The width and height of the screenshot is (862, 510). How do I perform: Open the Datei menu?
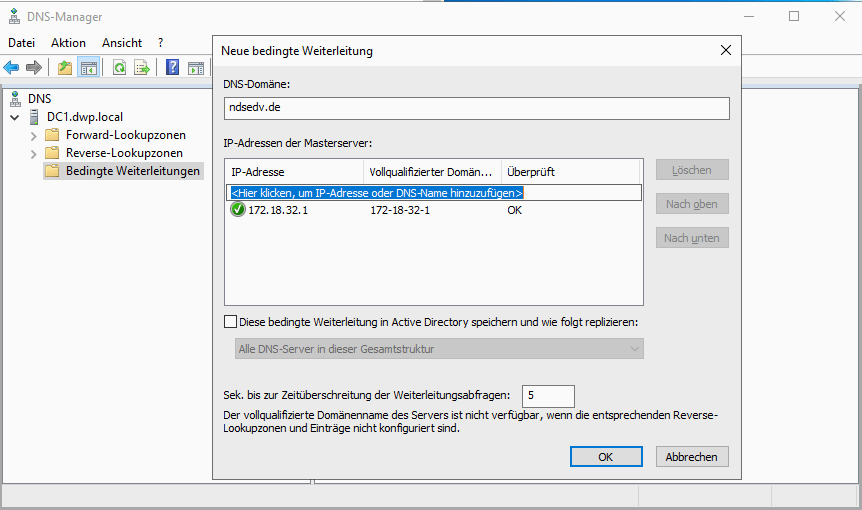pos(21,43)
